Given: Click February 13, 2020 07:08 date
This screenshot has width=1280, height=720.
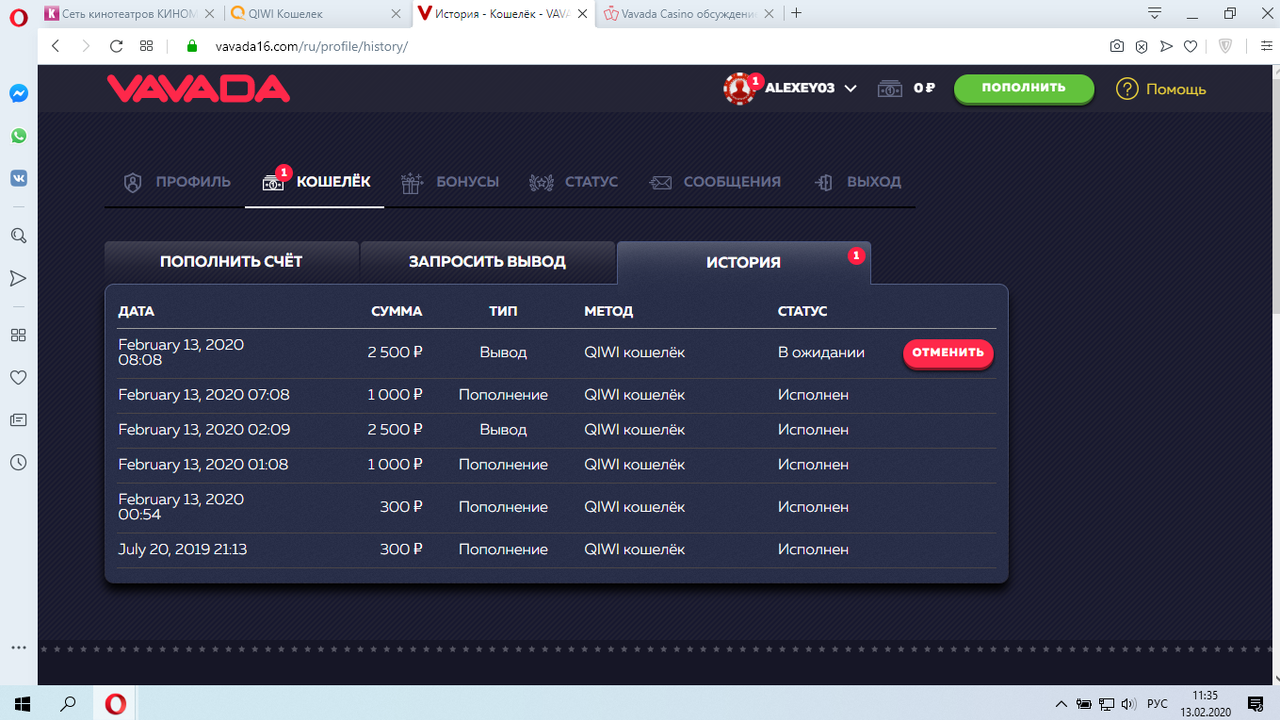Looking at the screenshot, I should (204, 395).
